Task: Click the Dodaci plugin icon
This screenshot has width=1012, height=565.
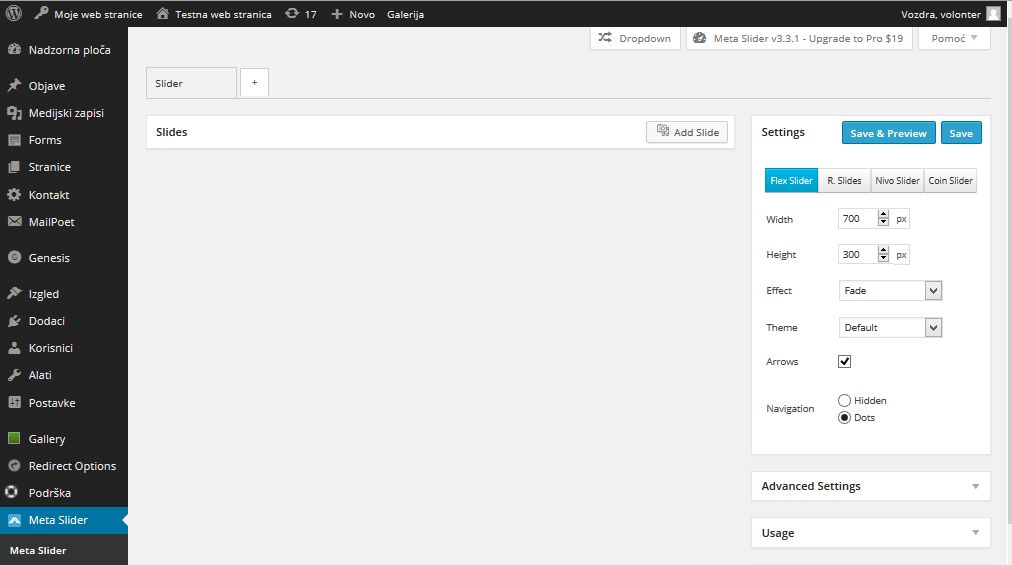Action: pos(14,321)
